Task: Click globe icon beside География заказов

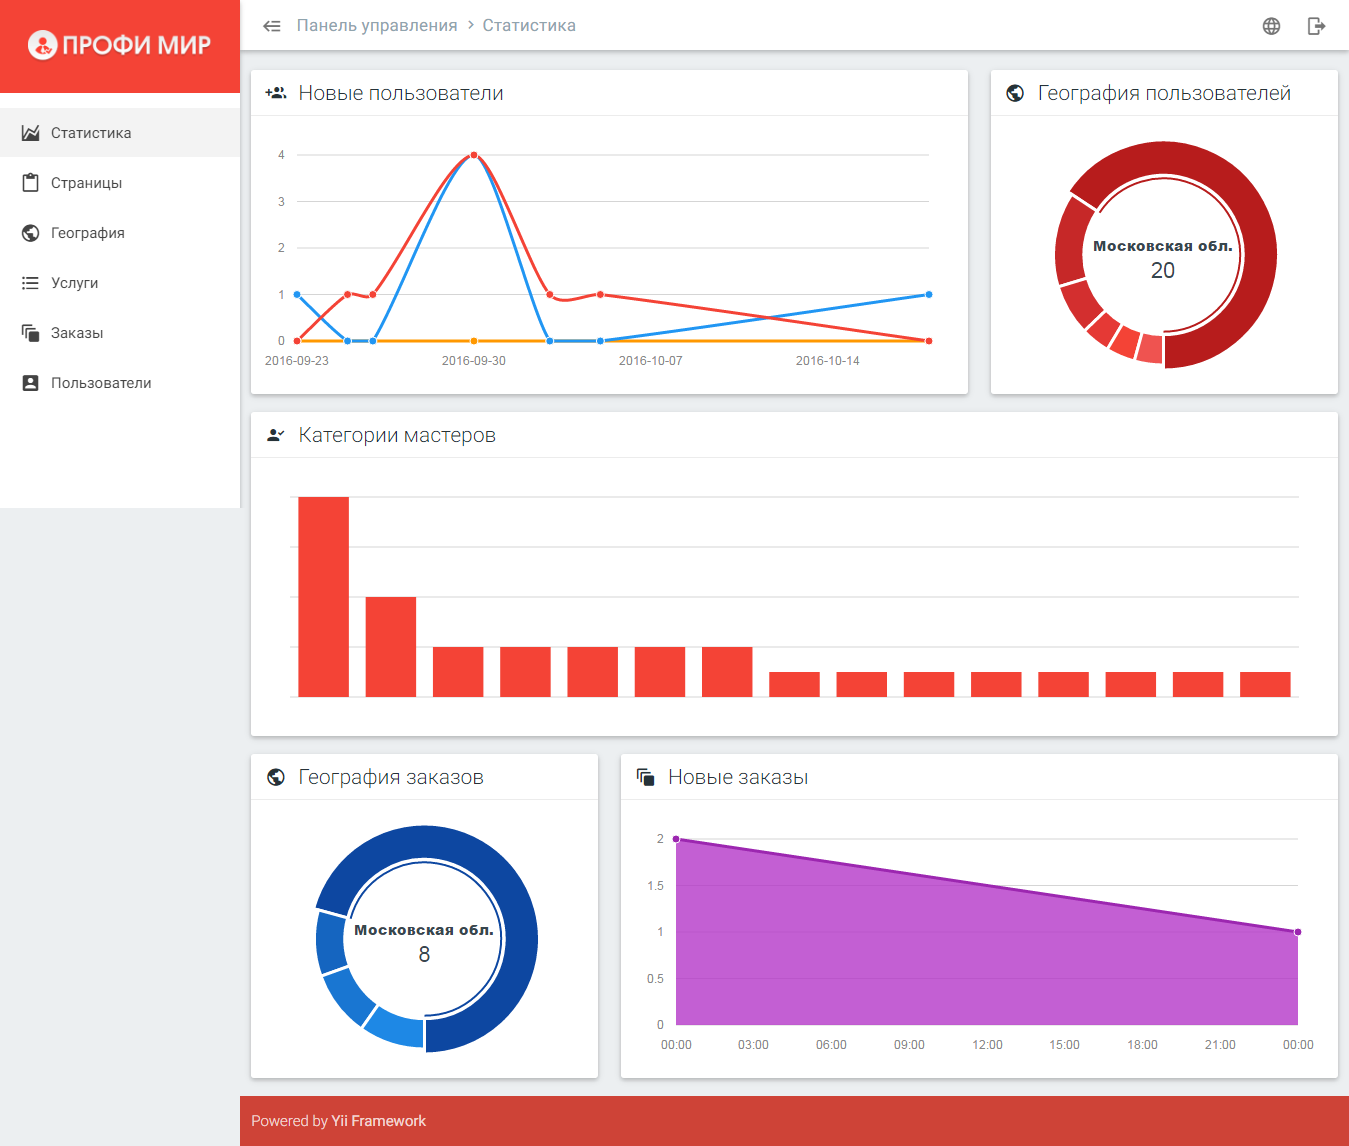Action: (276, 777)
